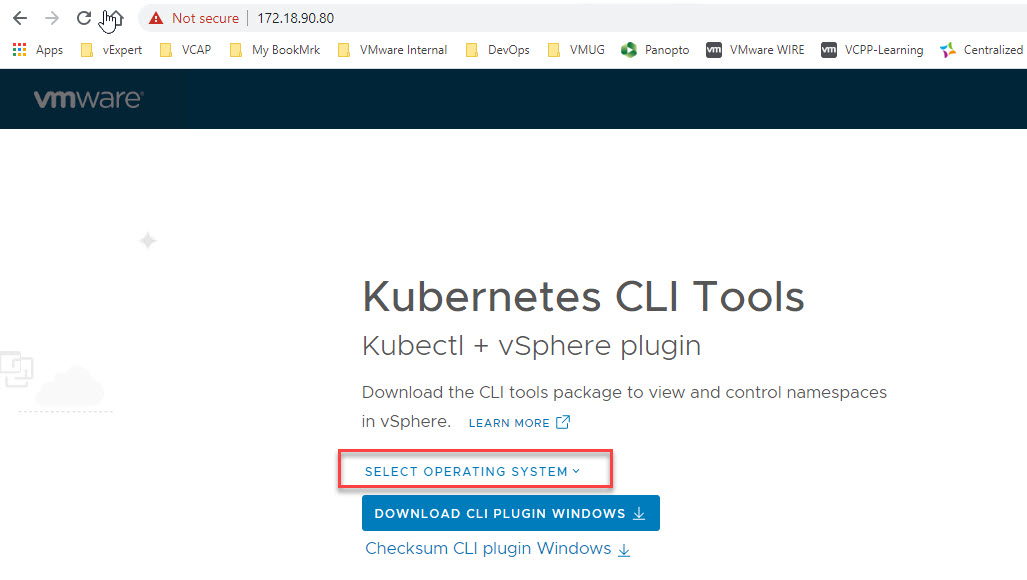
Task: Click the browser forward arrow
Action: coord(52,18)
